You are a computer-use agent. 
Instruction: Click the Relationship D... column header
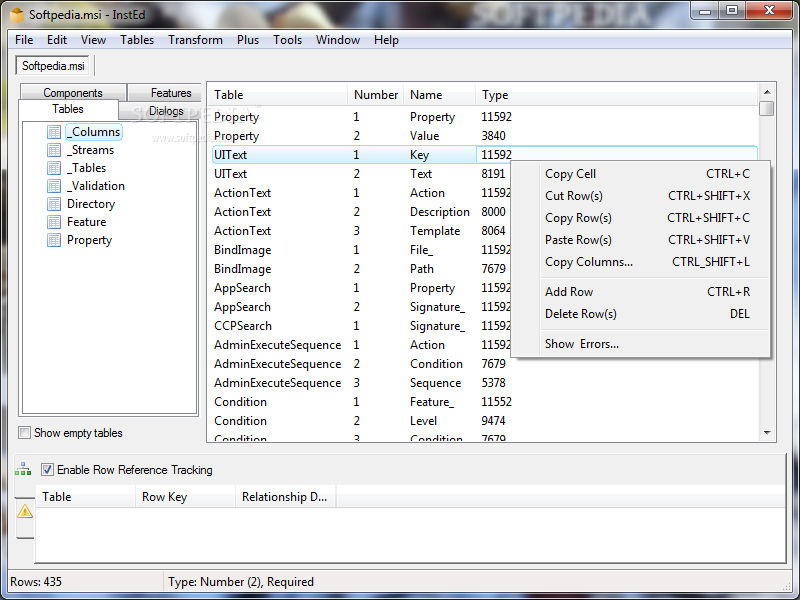click(285, 497)
